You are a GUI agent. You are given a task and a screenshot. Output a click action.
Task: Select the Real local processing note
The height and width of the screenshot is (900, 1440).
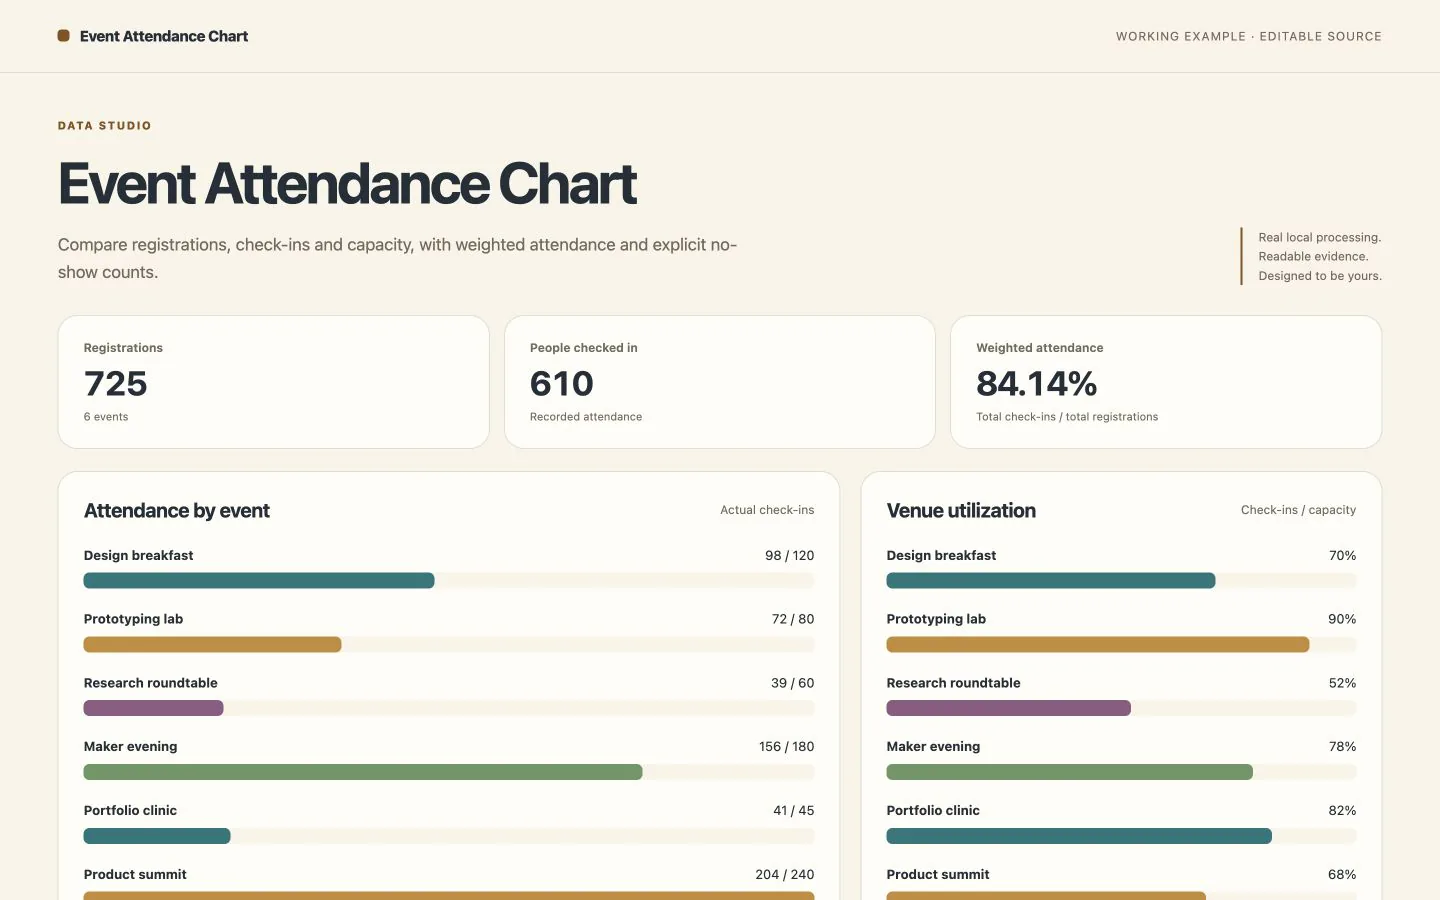click(x=1320, y=237)
